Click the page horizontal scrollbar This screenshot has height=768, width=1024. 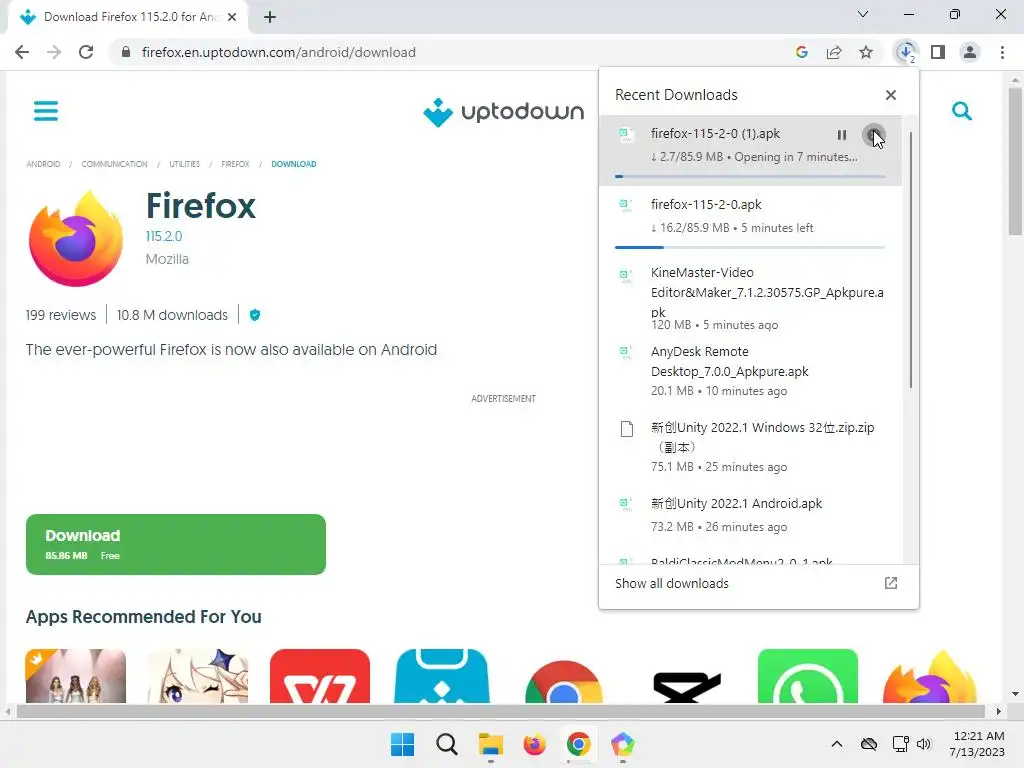(500, 711)
